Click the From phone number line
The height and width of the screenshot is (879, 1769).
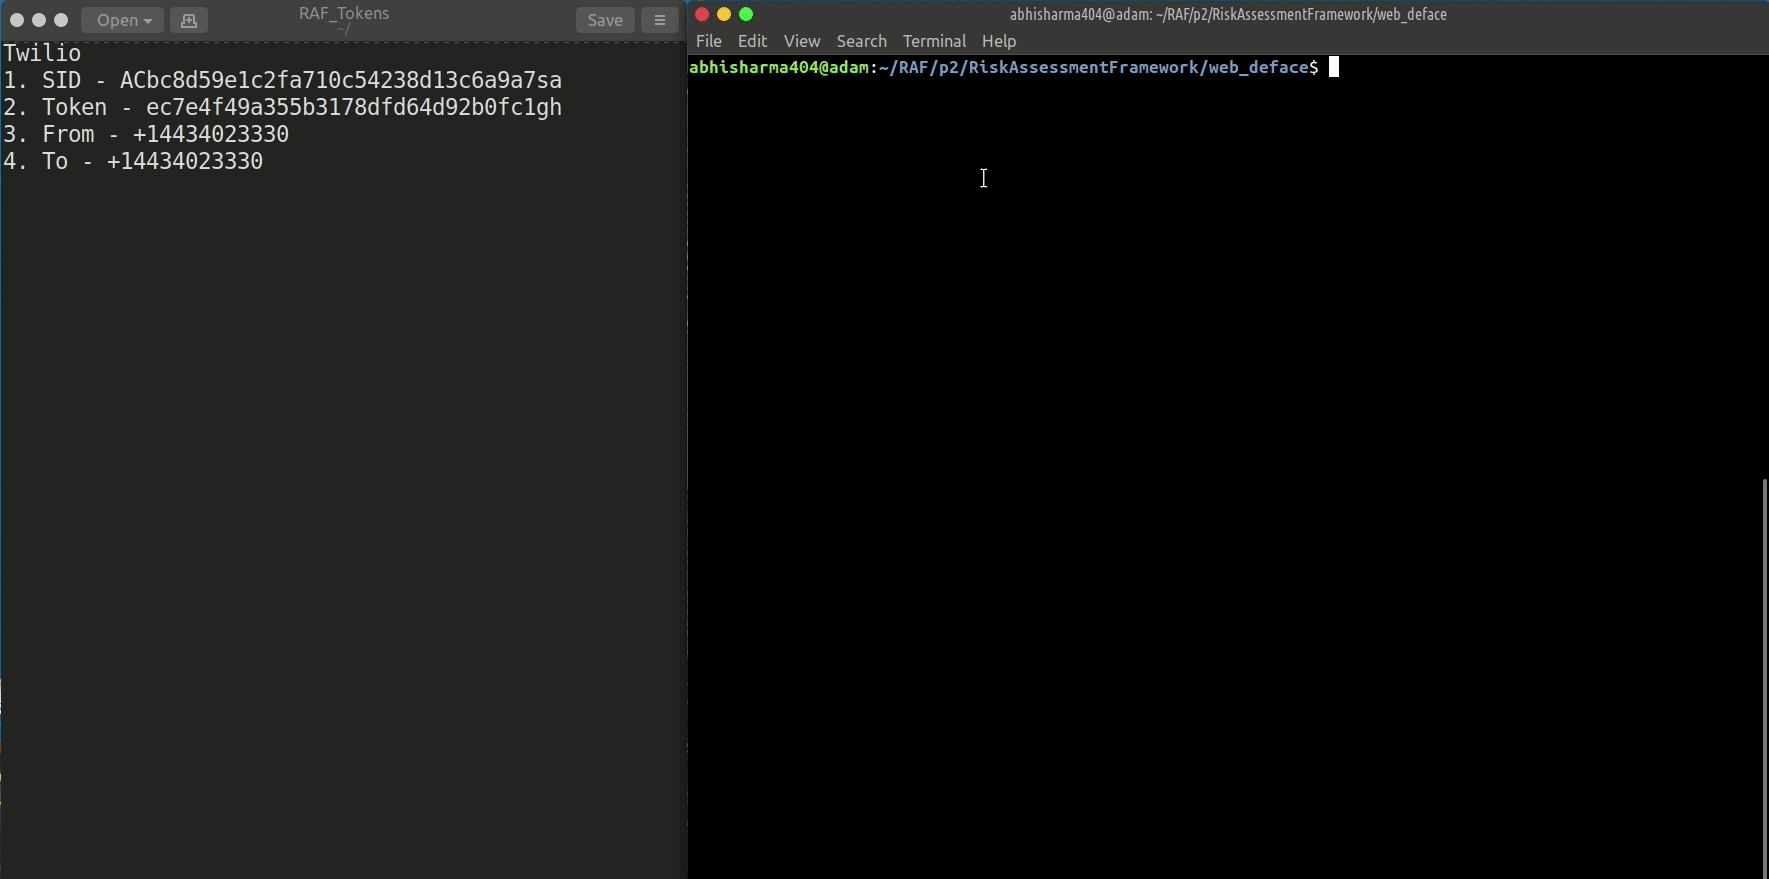tap(146, 134)
